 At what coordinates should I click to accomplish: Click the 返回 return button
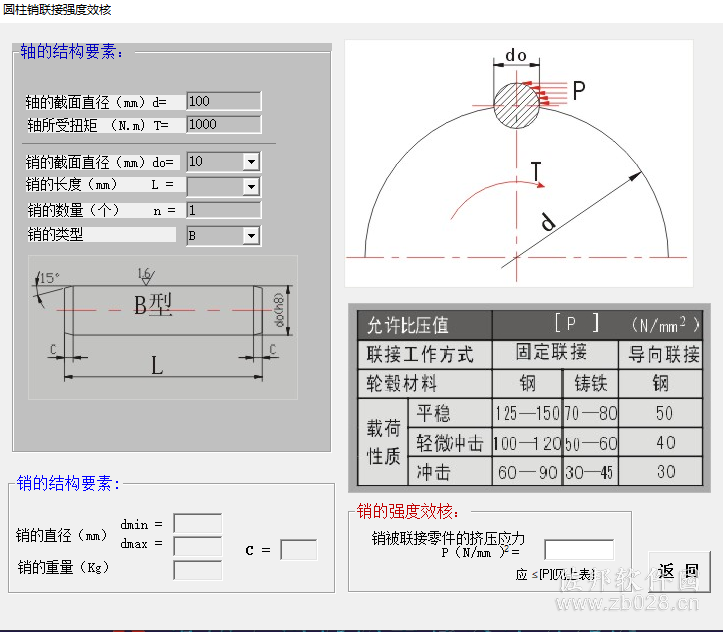(x=679, y=571)
